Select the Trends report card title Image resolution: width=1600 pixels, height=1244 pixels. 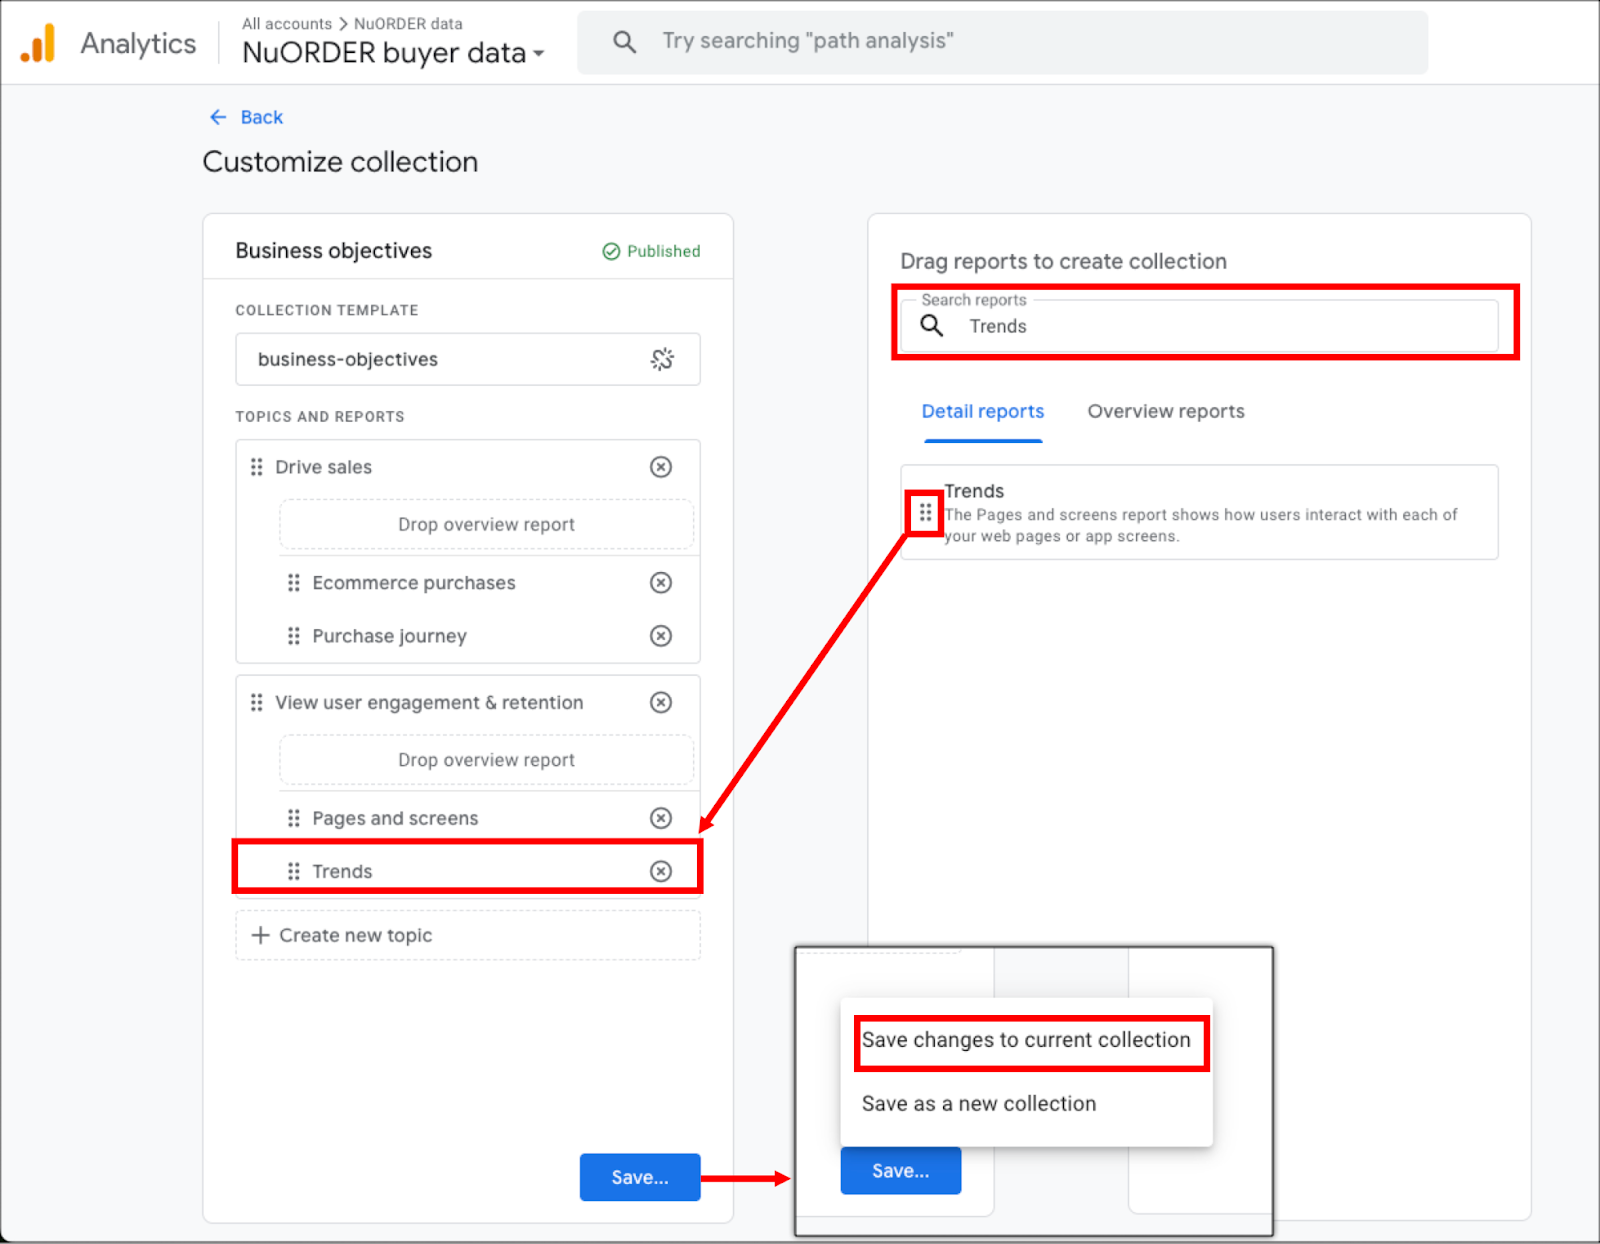(x=974, y=491)
